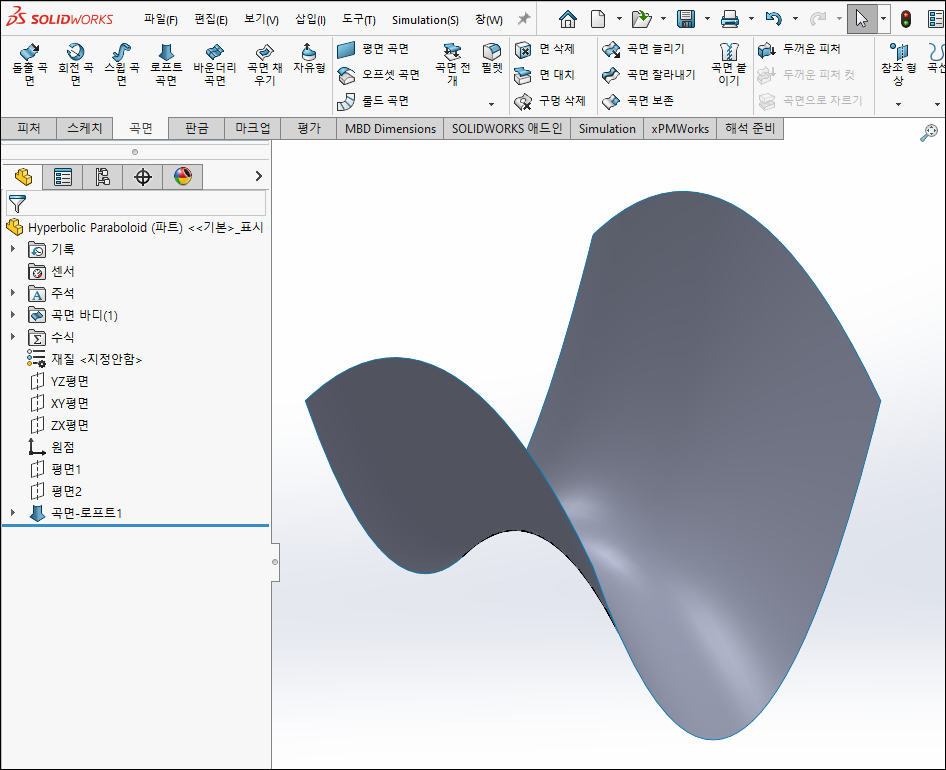Click the Untrim Surface tool (곡면 보존)
Screen dimensions: 946x770
638,101
